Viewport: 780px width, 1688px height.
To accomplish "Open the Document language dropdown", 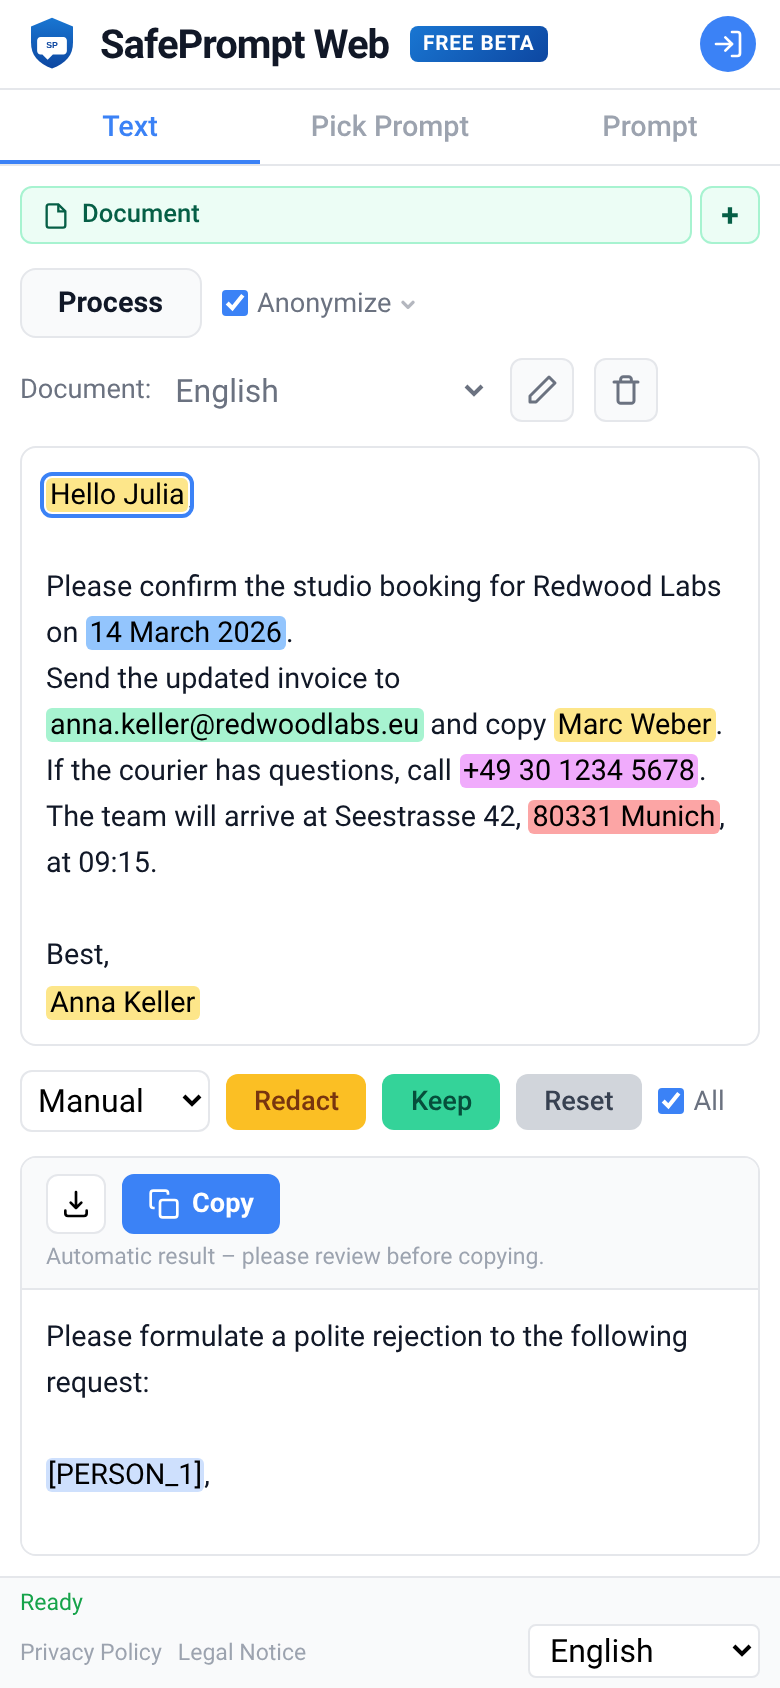I will click(x=330, y=391).
